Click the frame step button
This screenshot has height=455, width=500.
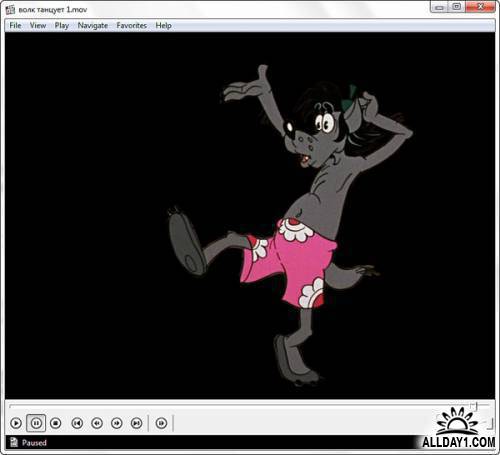click(161, 423)
